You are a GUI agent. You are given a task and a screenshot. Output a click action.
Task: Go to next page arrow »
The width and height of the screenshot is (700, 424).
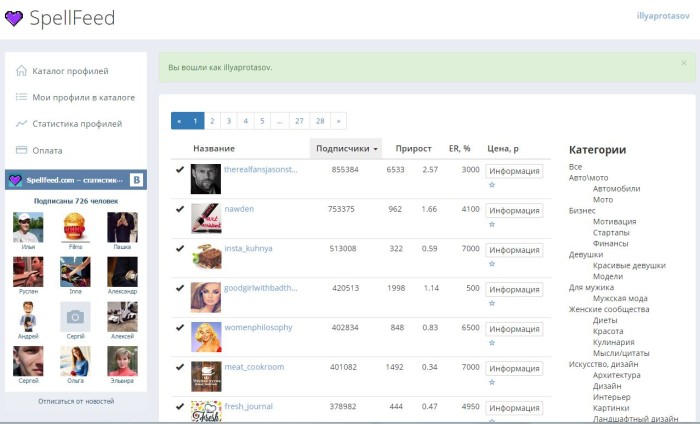pyautogui.click(x=338, y=121)
